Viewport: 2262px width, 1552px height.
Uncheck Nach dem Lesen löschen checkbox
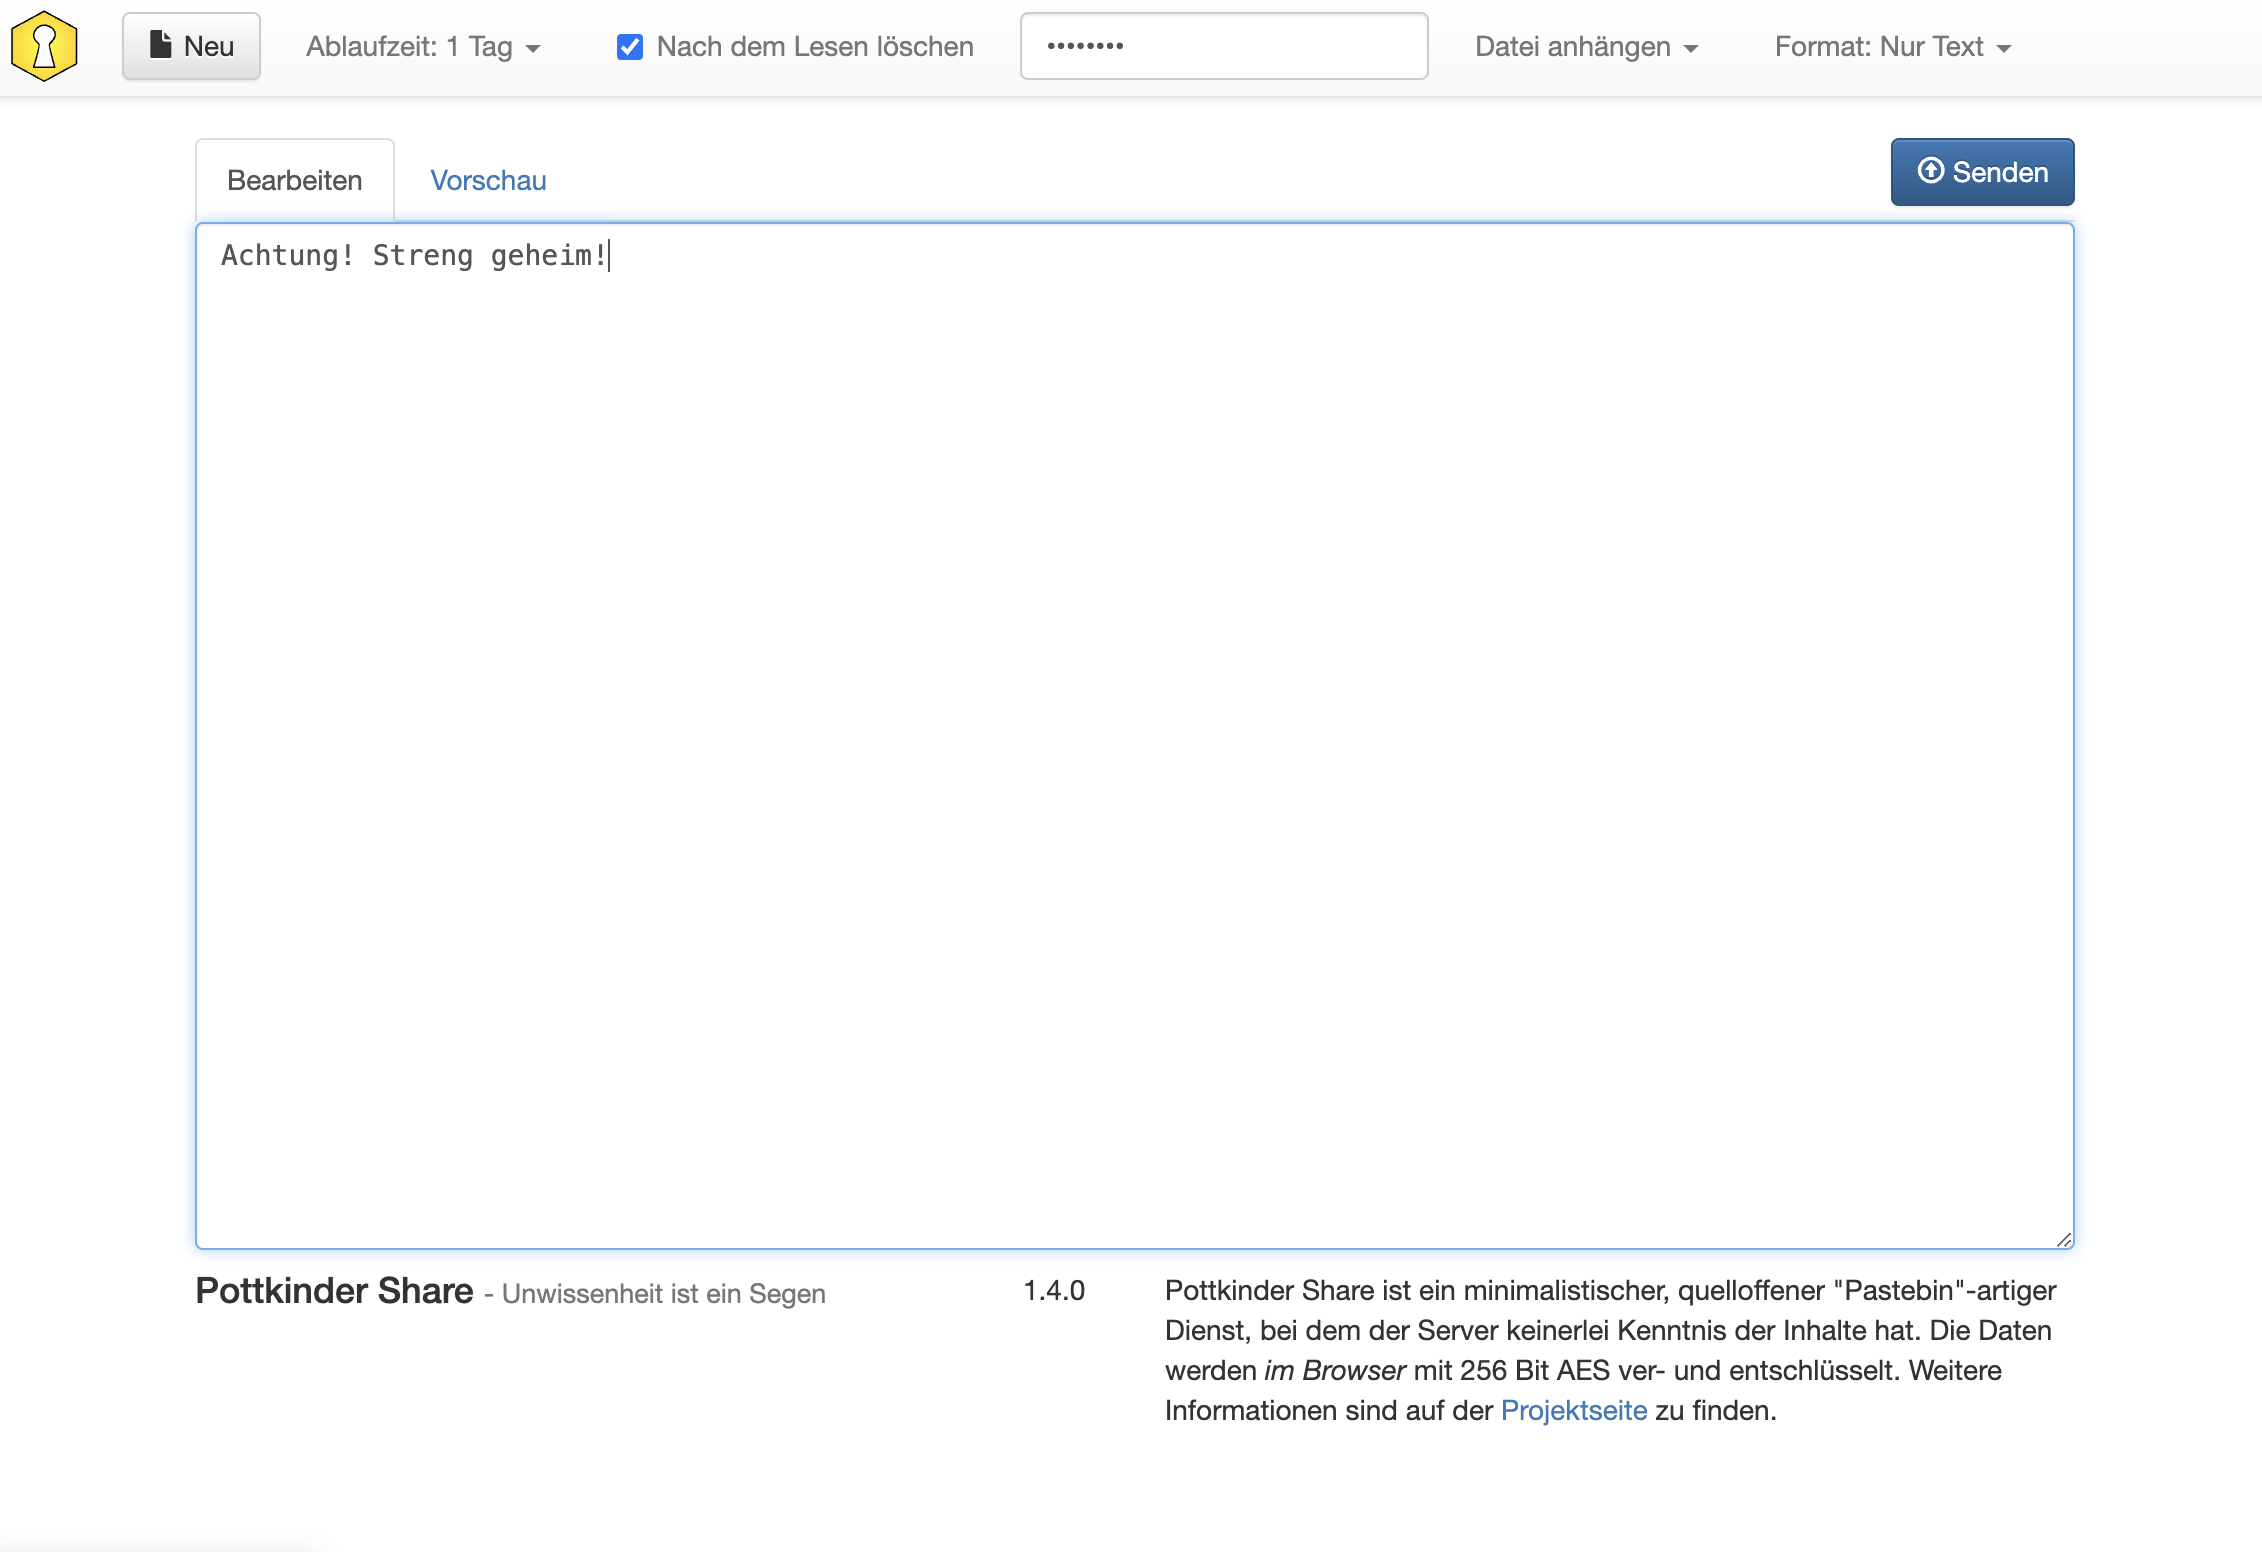click(x=630, y=47)
